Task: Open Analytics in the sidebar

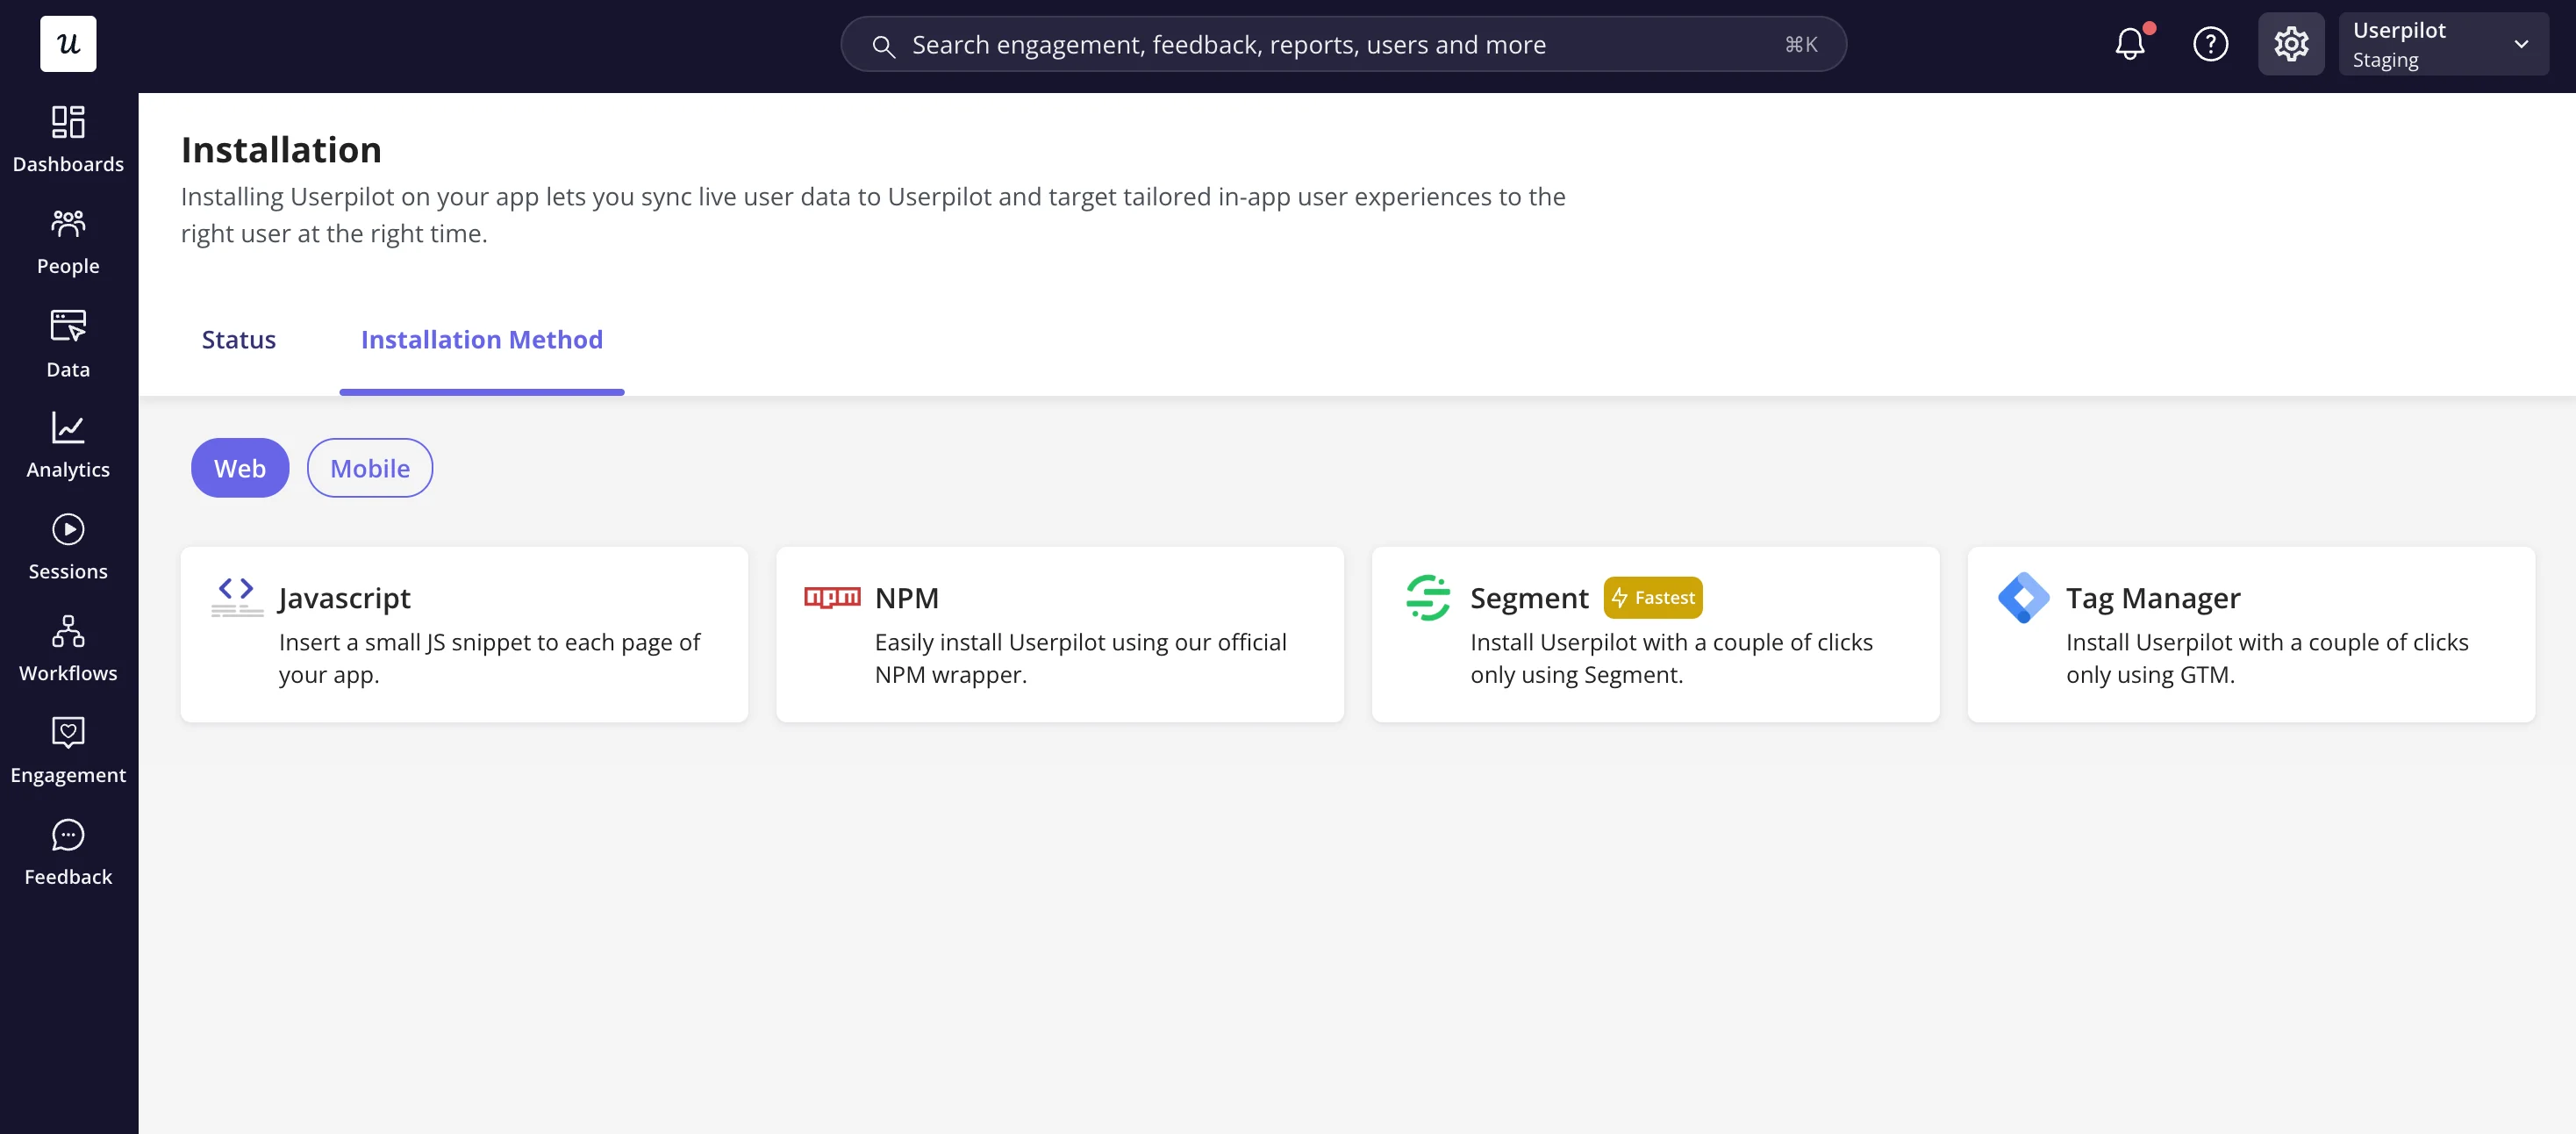Action: click(x=68, y=446)
